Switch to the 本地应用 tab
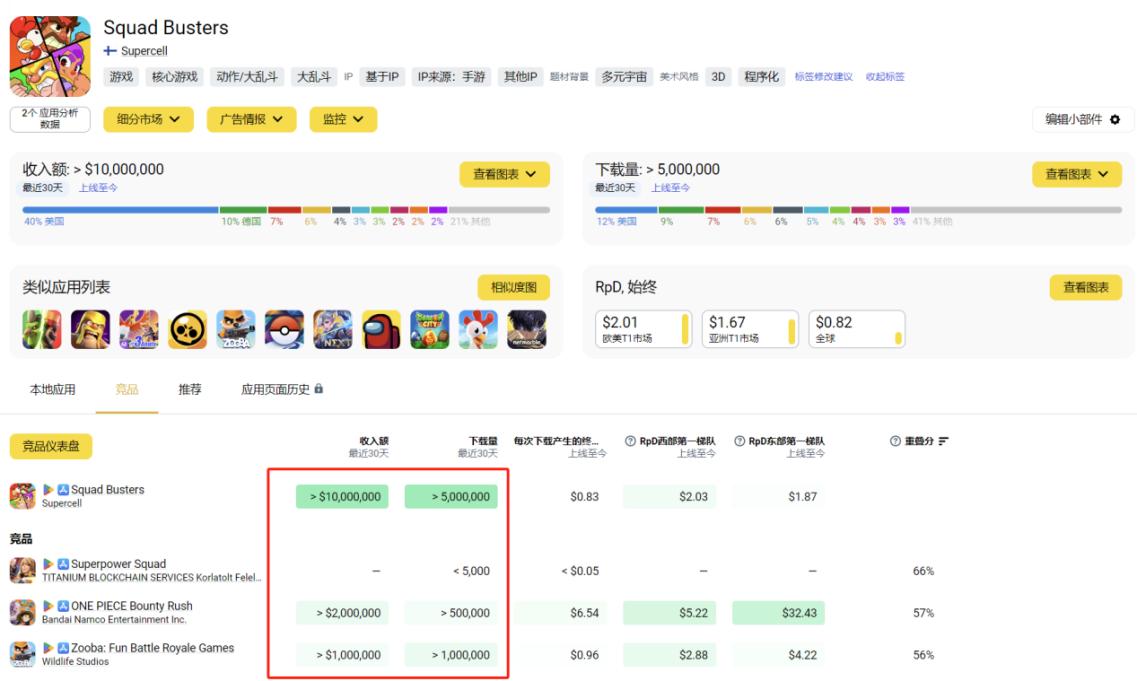This screenshot has height=681, width=1137. [52, 389]
